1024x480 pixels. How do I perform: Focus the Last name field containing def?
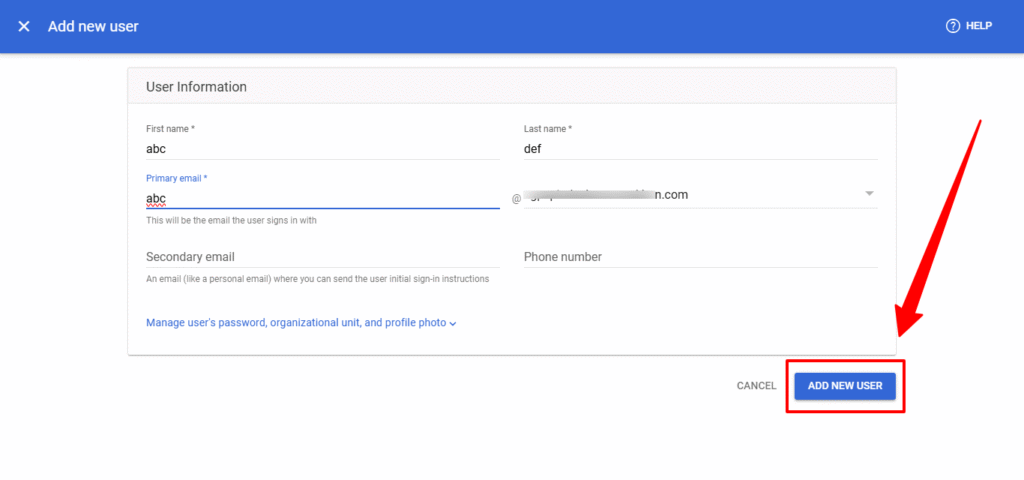pyautogui.click(x=700, y=148)
